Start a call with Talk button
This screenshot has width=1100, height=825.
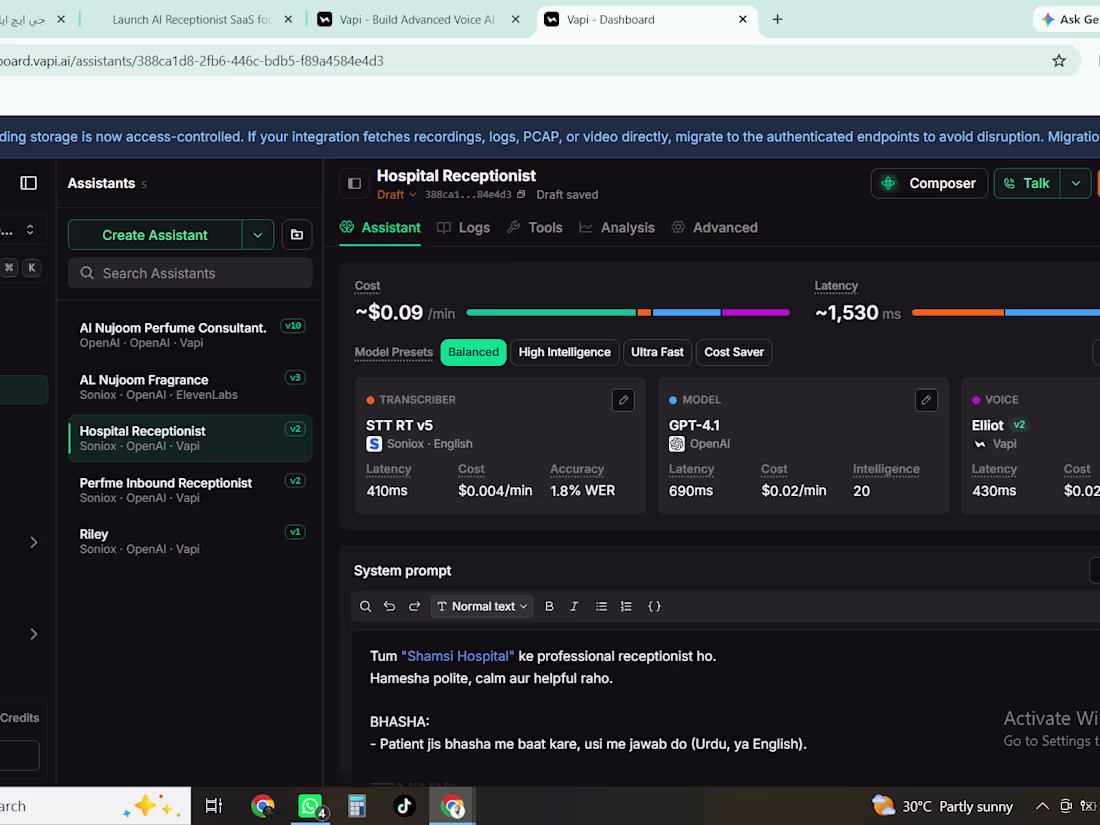1027,183
